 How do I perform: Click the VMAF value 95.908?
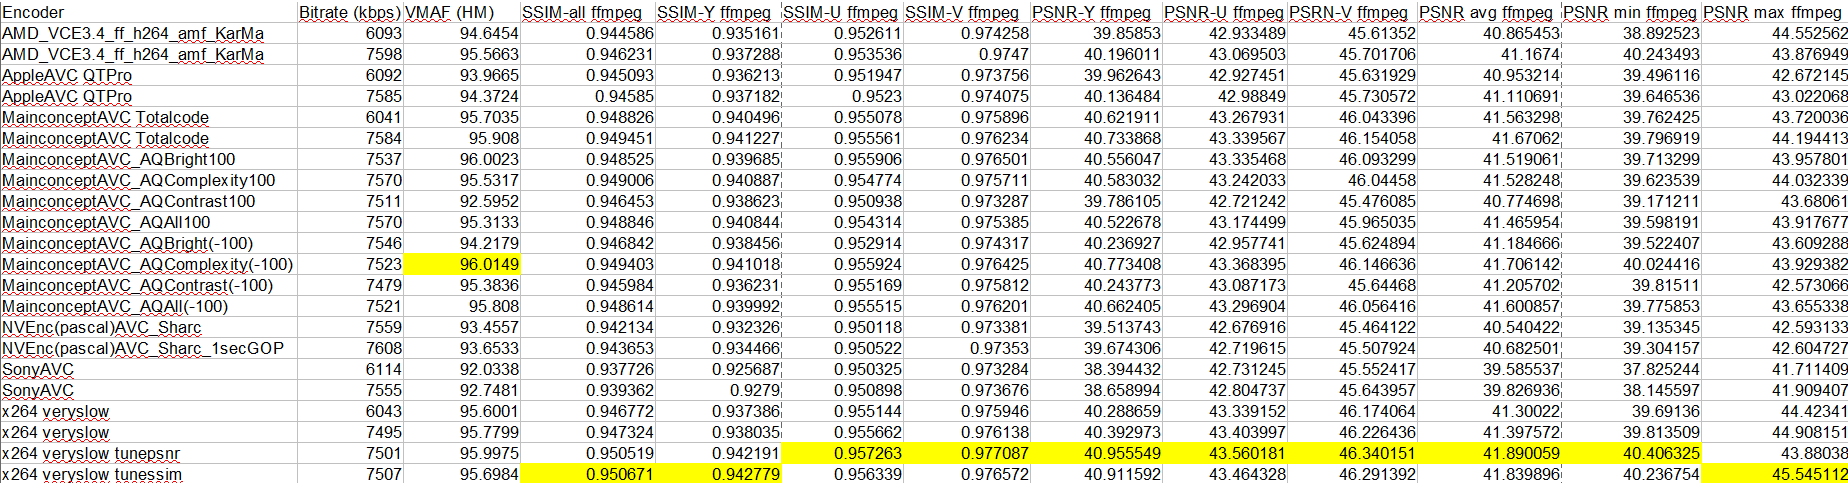pyautogui.click(x=461, y=138)
